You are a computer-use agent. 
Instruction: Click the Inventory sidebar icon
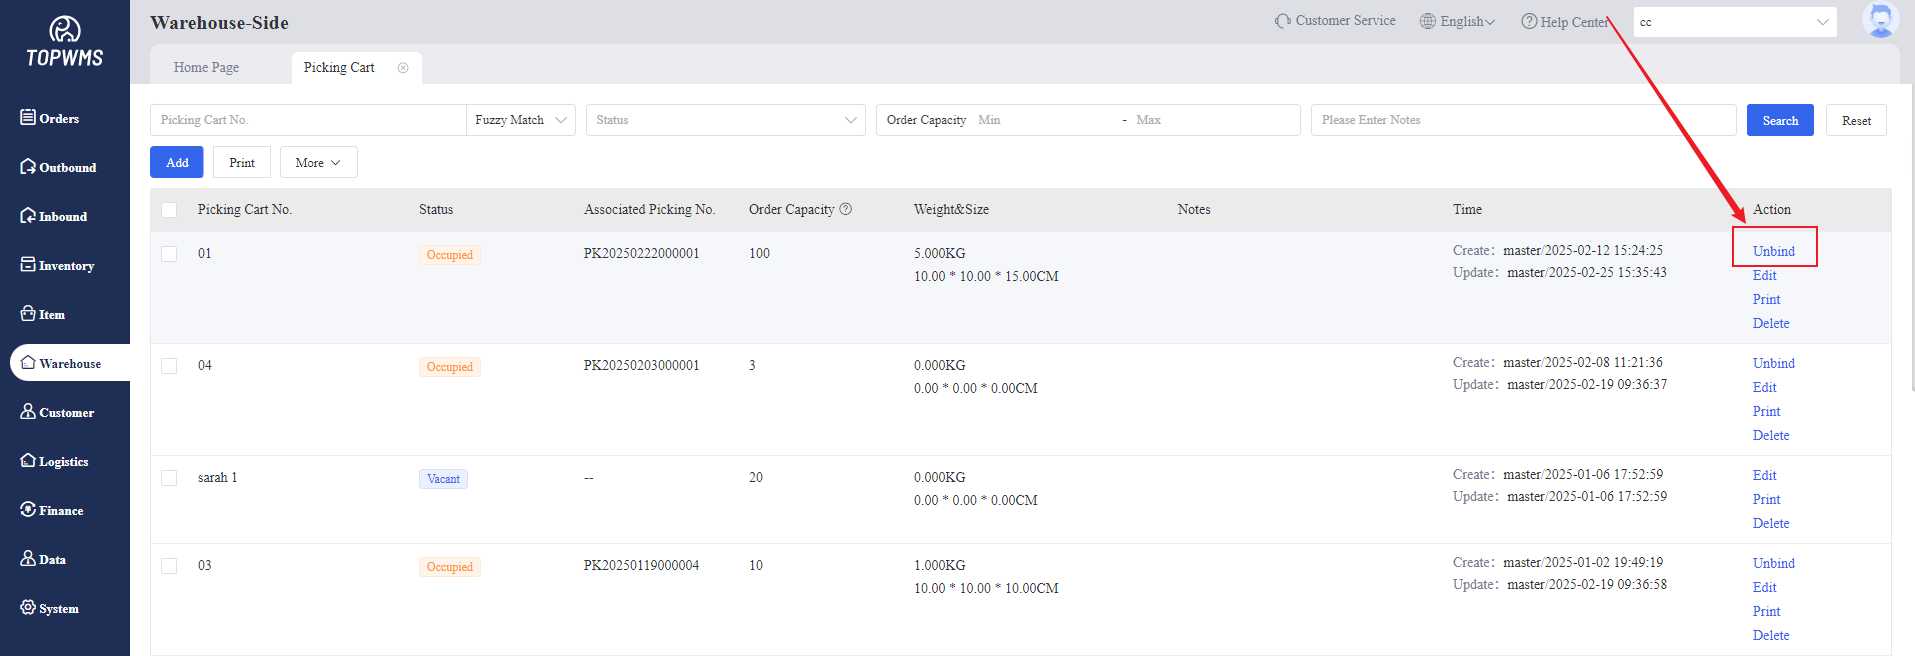coord(28,265)
